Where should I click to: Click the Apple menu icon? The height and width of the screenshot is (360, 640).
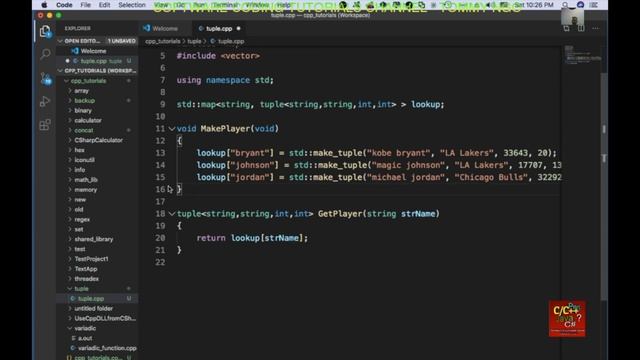(44, 5)
